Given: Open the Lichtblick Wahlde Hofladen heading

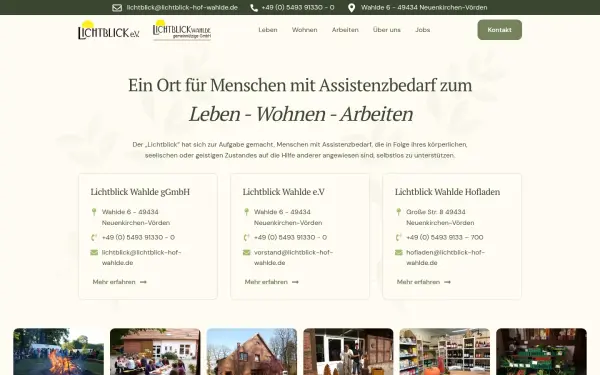Looking at the screenshot, I should [447, 192].
